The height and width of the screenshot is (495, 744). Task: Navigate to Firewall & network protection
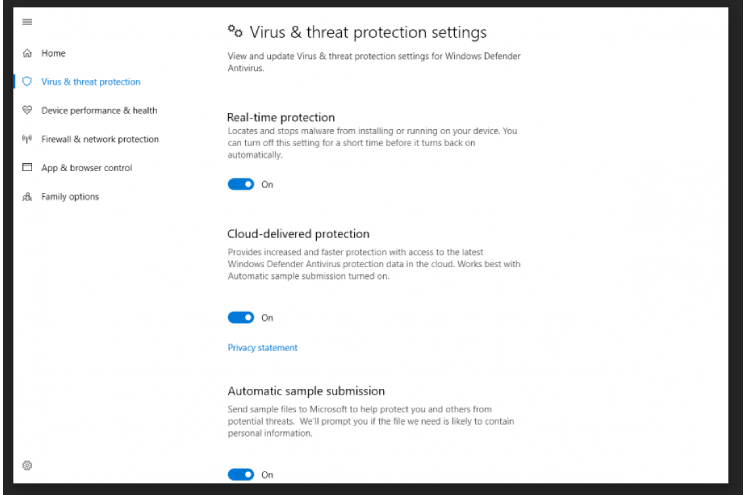(x=99, y=139)
